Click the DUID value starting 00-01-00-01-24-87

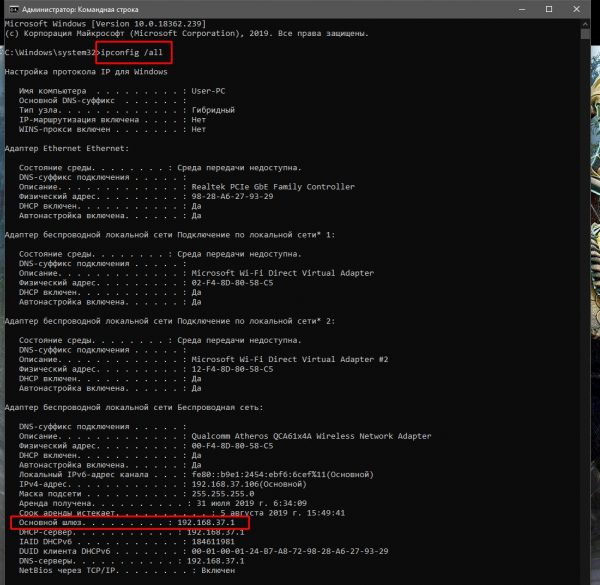point(290,551)
